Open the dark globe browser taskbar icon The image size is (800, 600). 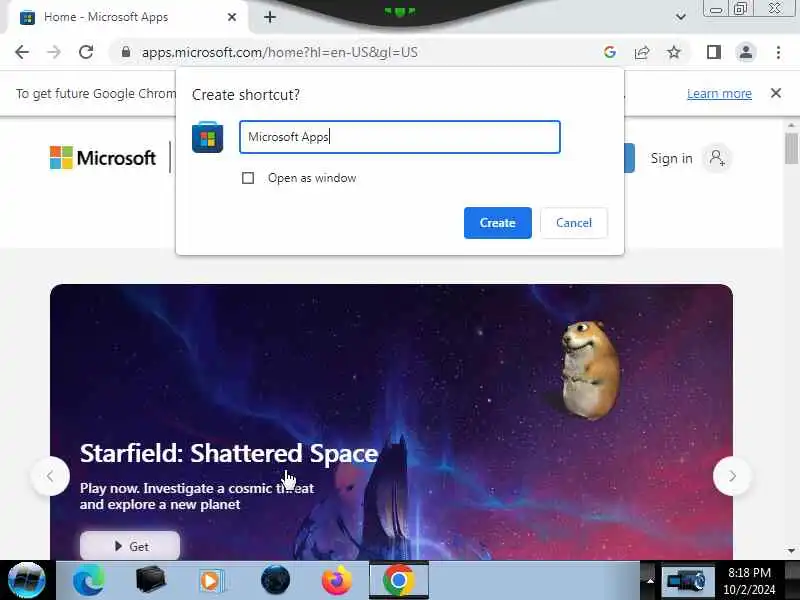pos(275,581)
